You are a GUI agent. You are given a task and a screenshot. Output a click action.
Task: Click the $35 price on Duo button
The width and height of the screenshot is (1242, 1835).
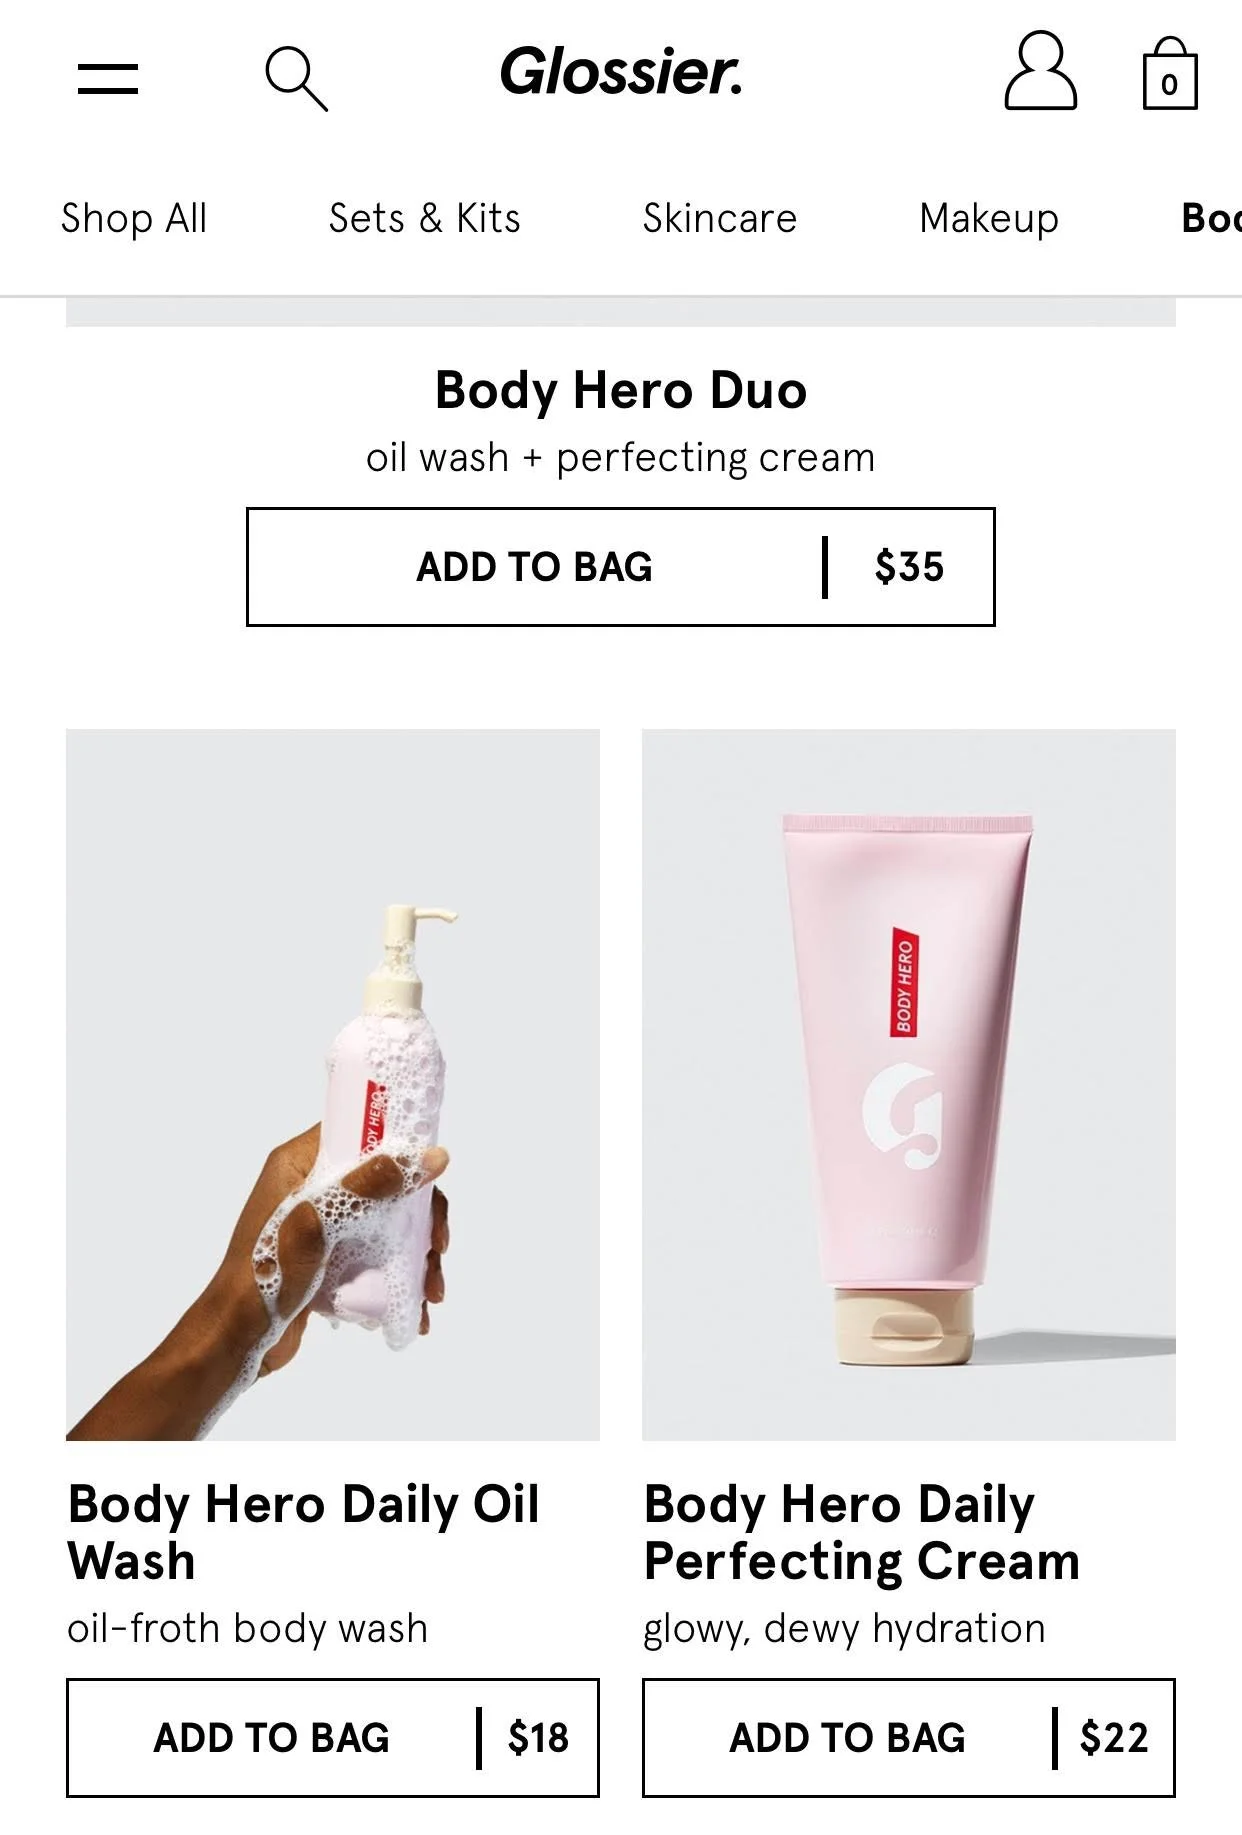pyautogui.click(x=908, y=567)
